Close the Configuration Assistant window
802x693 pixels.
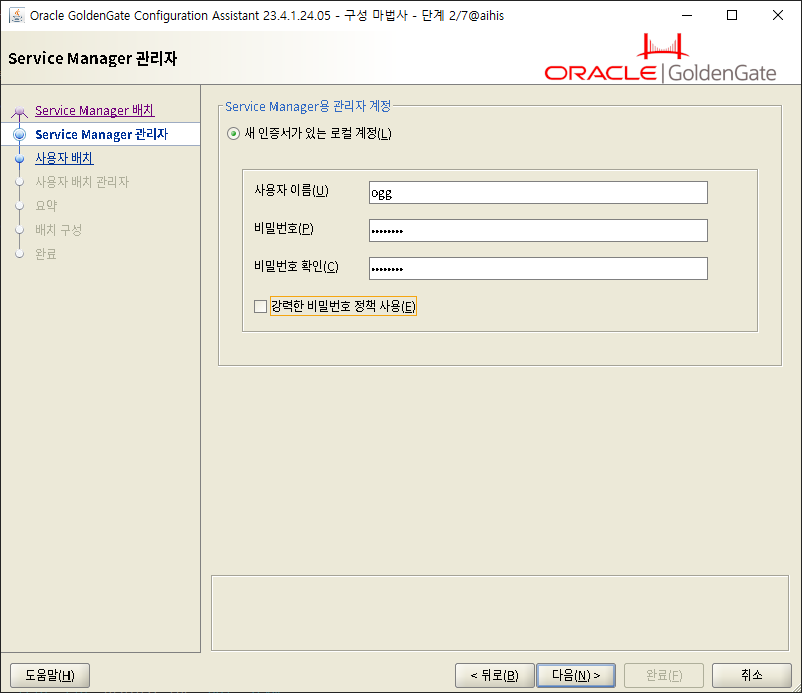pos(777,15)
